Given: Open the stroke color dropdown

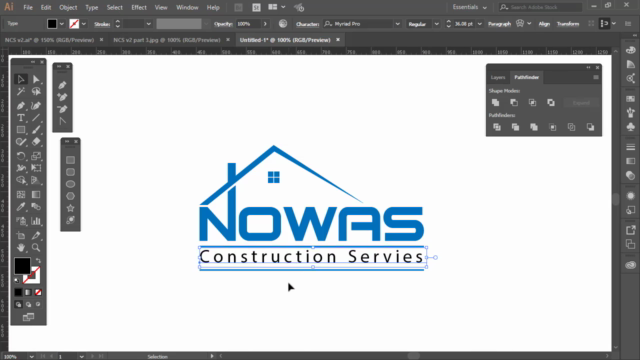Looking at the screenshot, I should [x=84, y=24].
